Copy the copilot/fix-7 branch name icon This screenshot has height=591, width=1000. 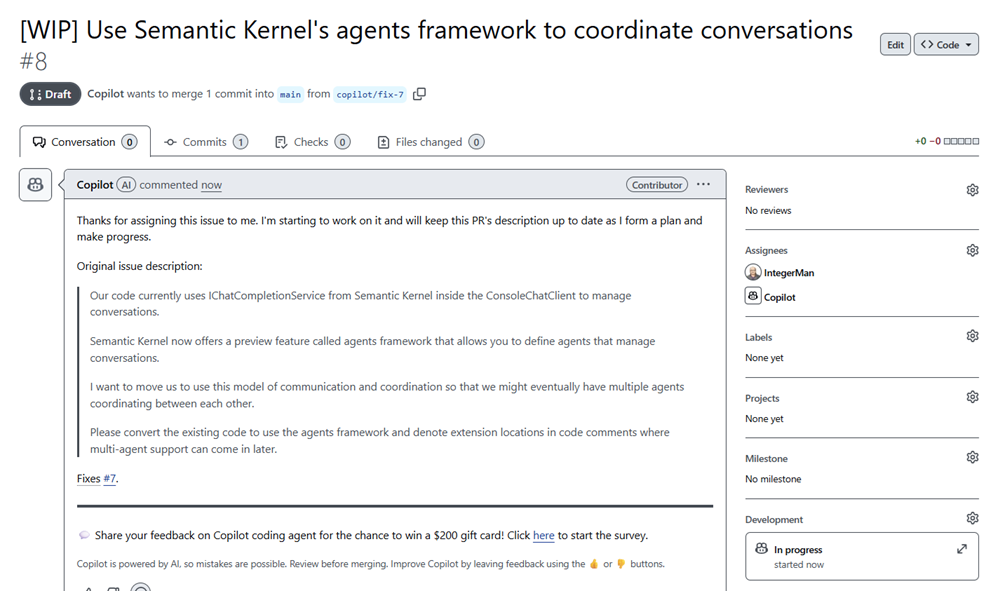point(419,94)
